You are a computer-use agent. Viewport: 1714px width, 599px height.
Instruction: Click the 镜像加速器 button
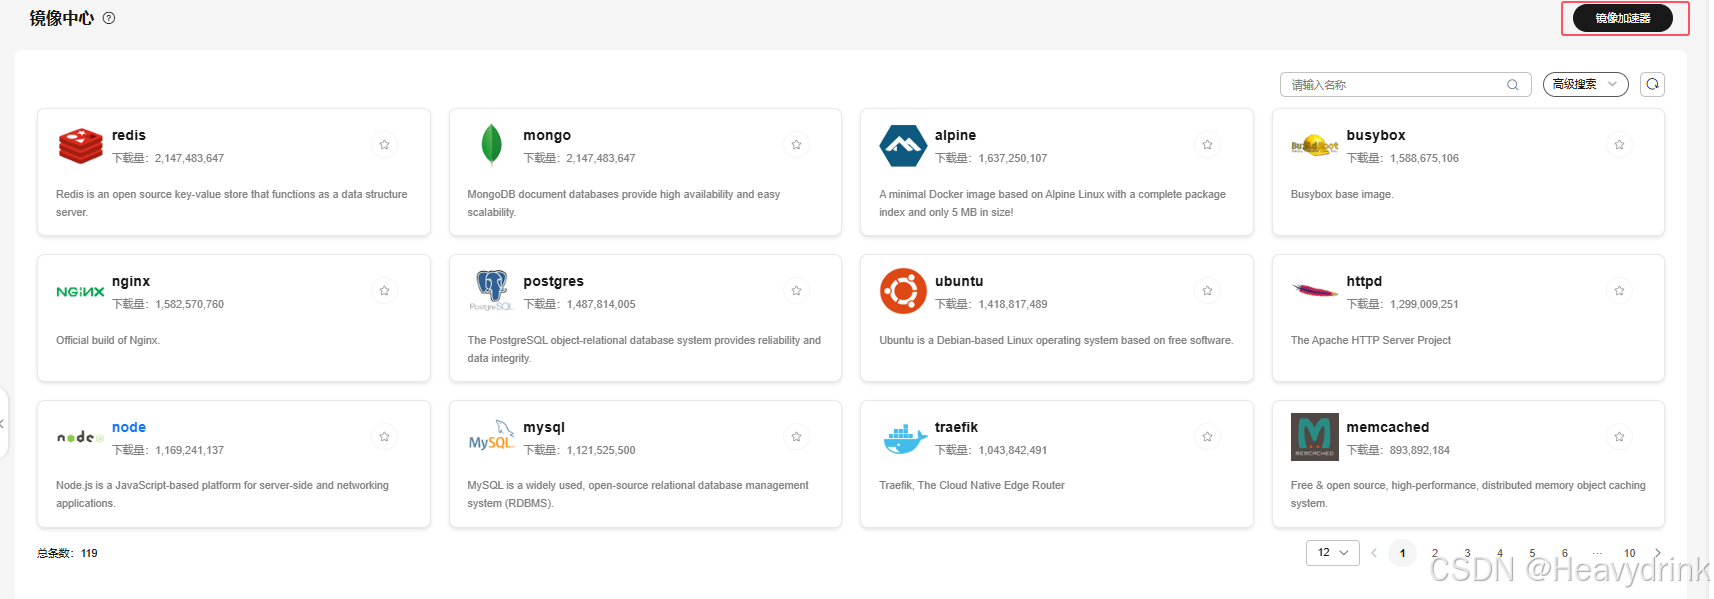point(1623,18)
